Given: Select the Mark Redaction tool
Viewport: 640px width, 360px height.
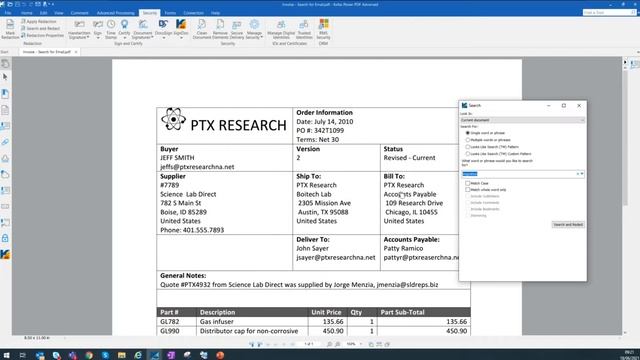Looking at the screenshot, I should (10, 29).
